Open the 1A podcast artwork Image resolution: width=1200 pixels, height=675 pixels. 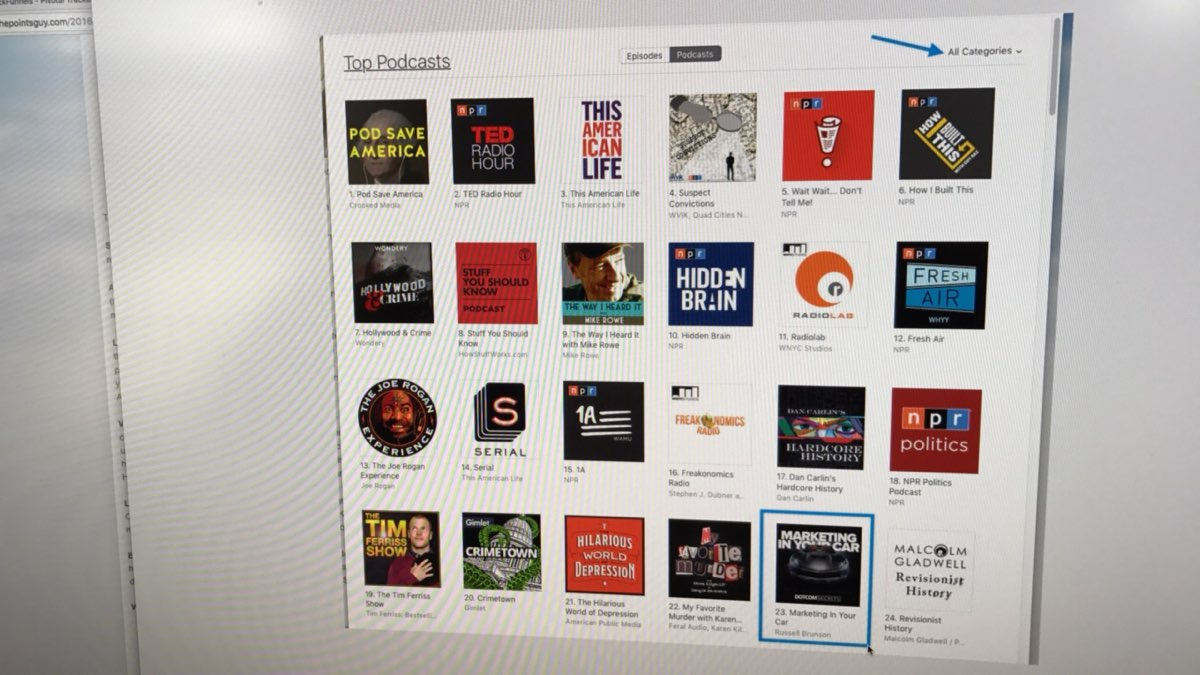(x=603, y=421)
